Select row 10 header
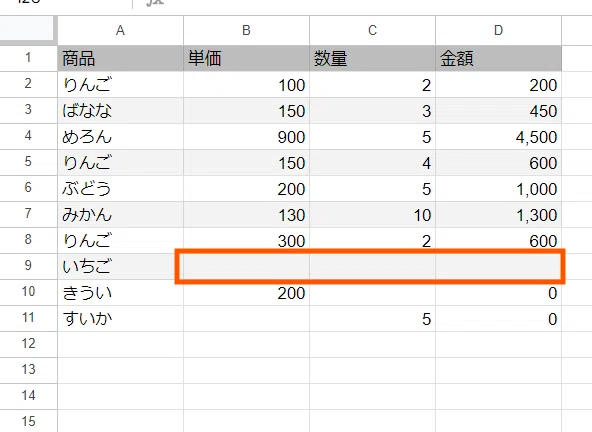Image resolution: width=592 pixels, height=432 pixels. point(28,293)
